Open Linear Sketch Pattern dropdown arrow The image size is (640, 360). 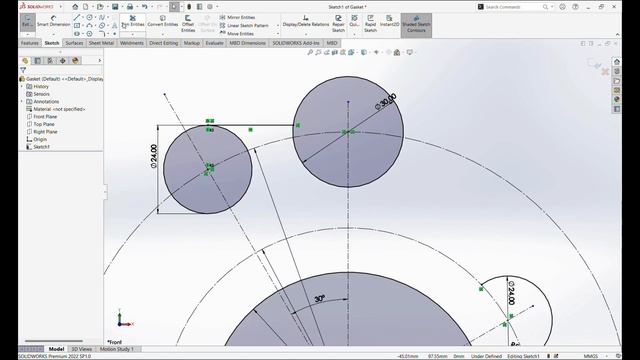click(x=278, y=26)
